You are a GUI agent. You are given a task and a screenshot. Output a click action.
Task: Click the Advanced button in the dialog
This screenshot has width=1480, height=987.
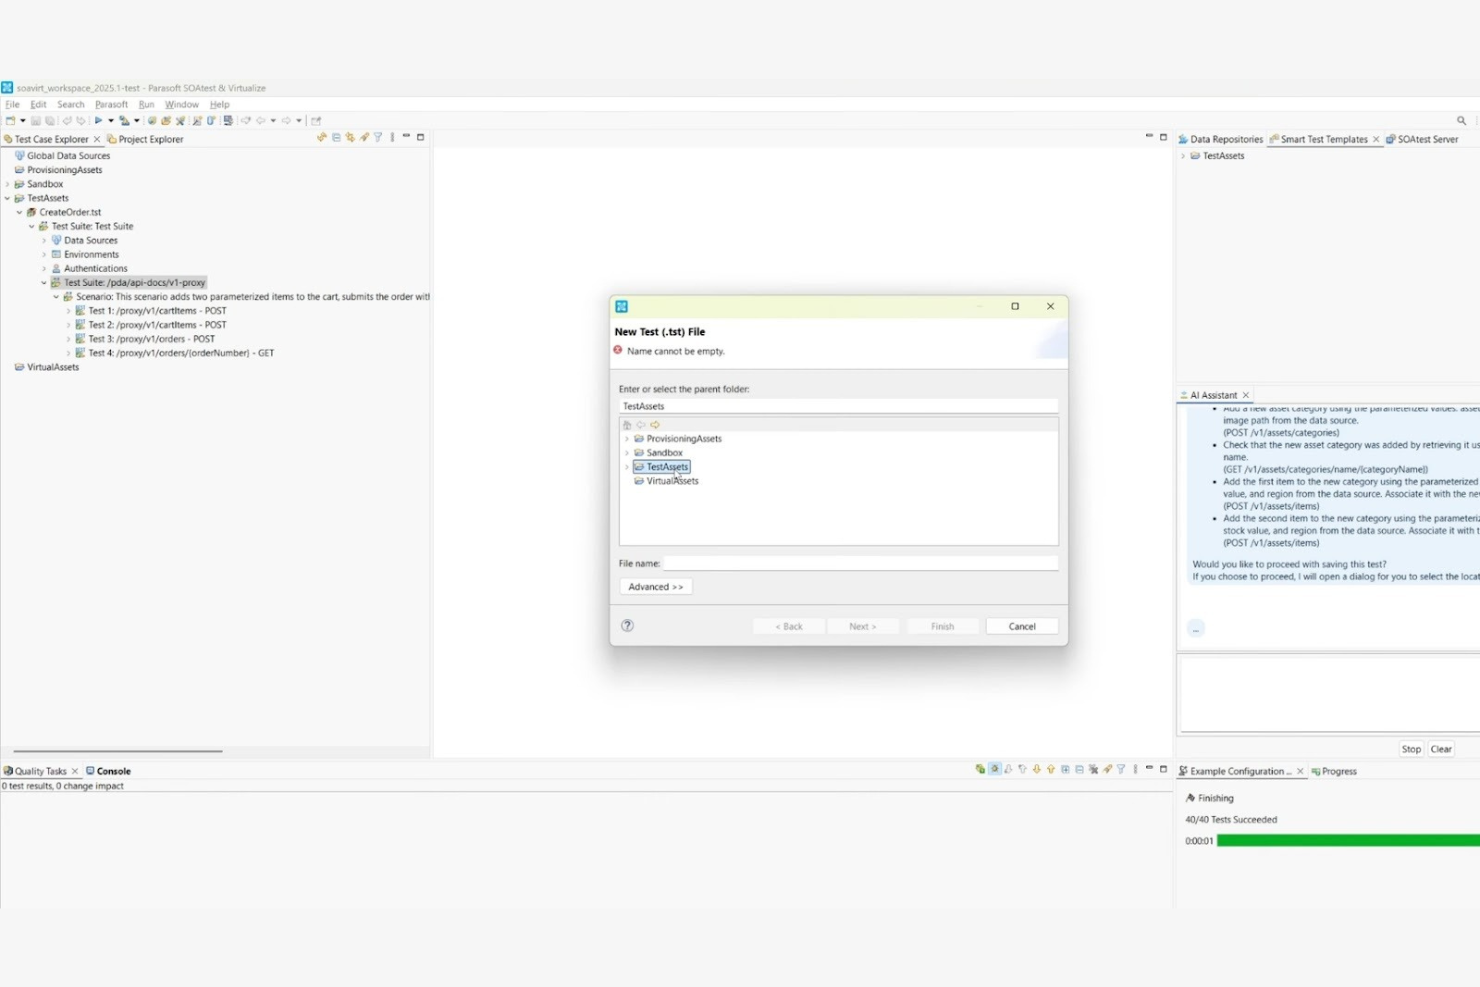click(655, 586)
